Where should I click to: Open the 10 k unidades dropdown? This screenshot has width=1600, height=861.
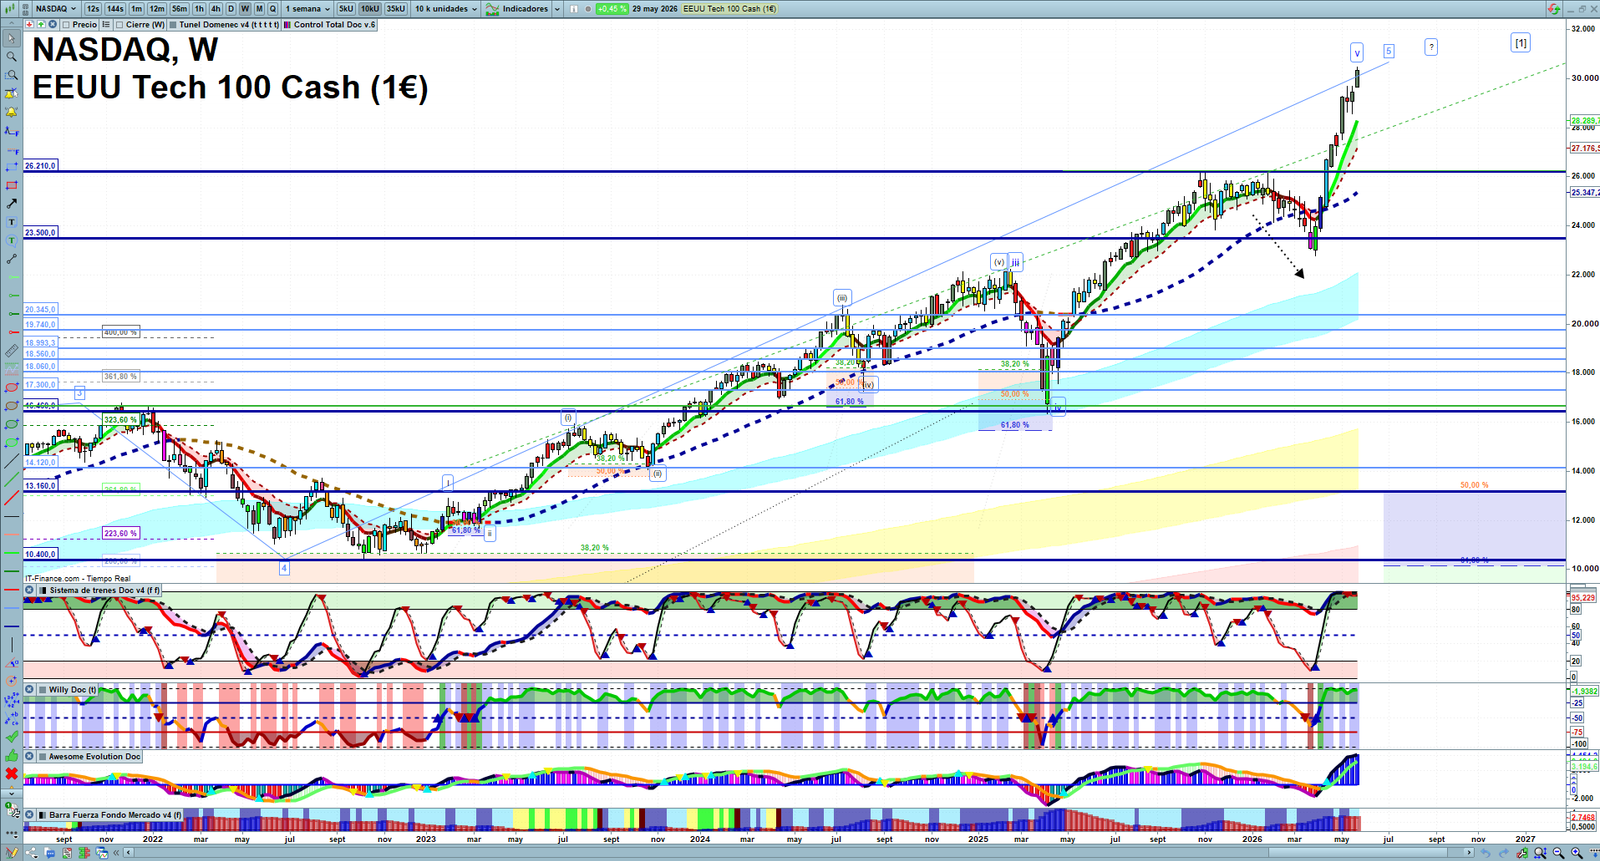446,8
